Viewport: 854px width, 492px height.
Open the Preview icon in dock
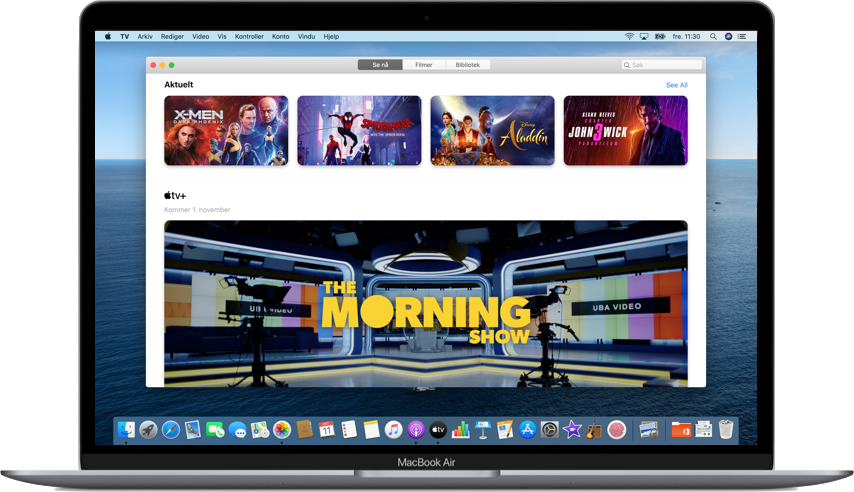(x=649, y=430)
